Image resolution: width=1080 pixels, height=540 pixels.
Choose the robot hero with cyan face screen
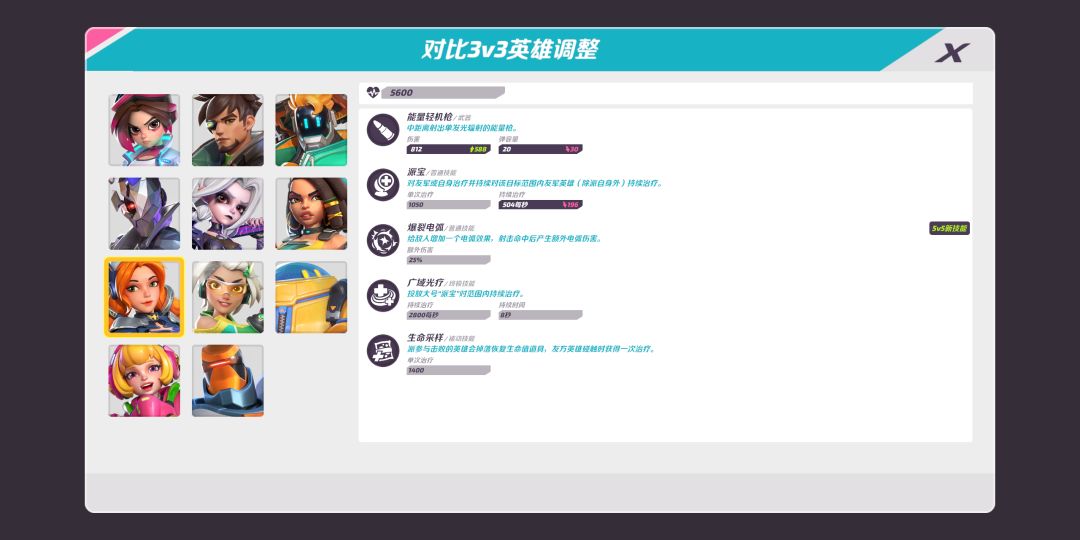[311, 130]
